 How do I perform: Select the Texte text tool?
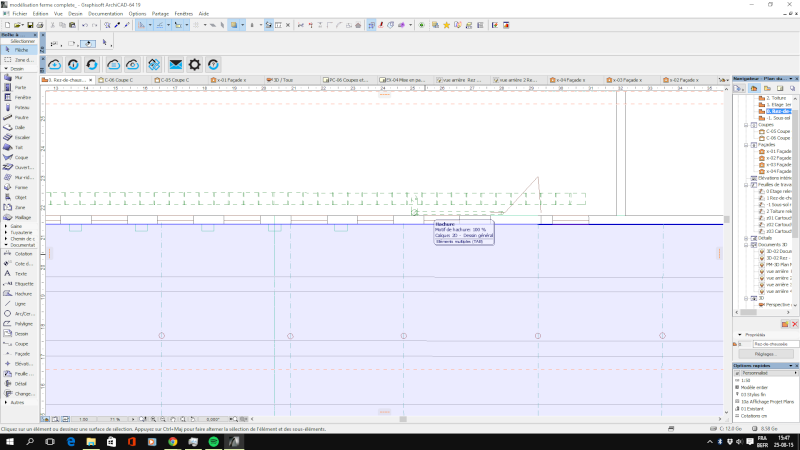pos(19,273)
